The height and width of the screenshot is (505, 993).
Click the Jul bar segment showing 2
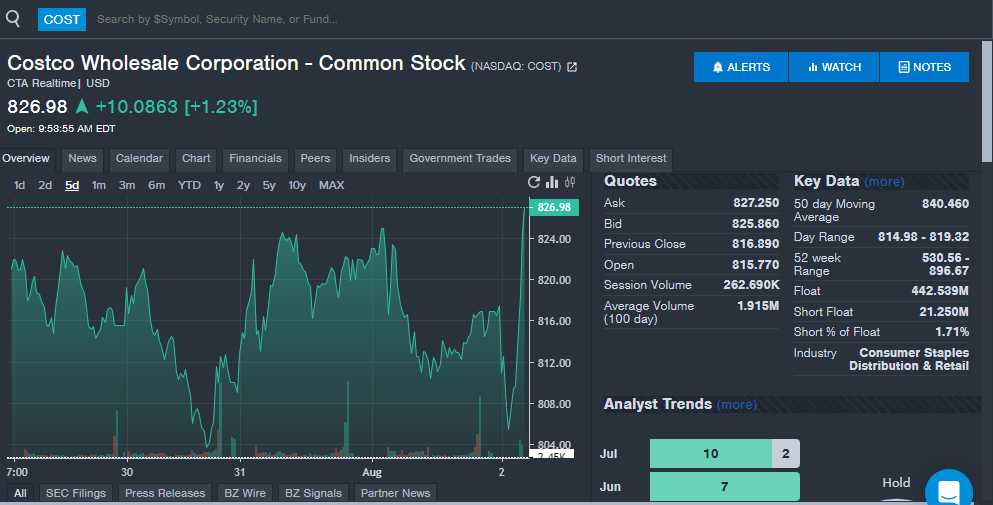tap(786, 454)
